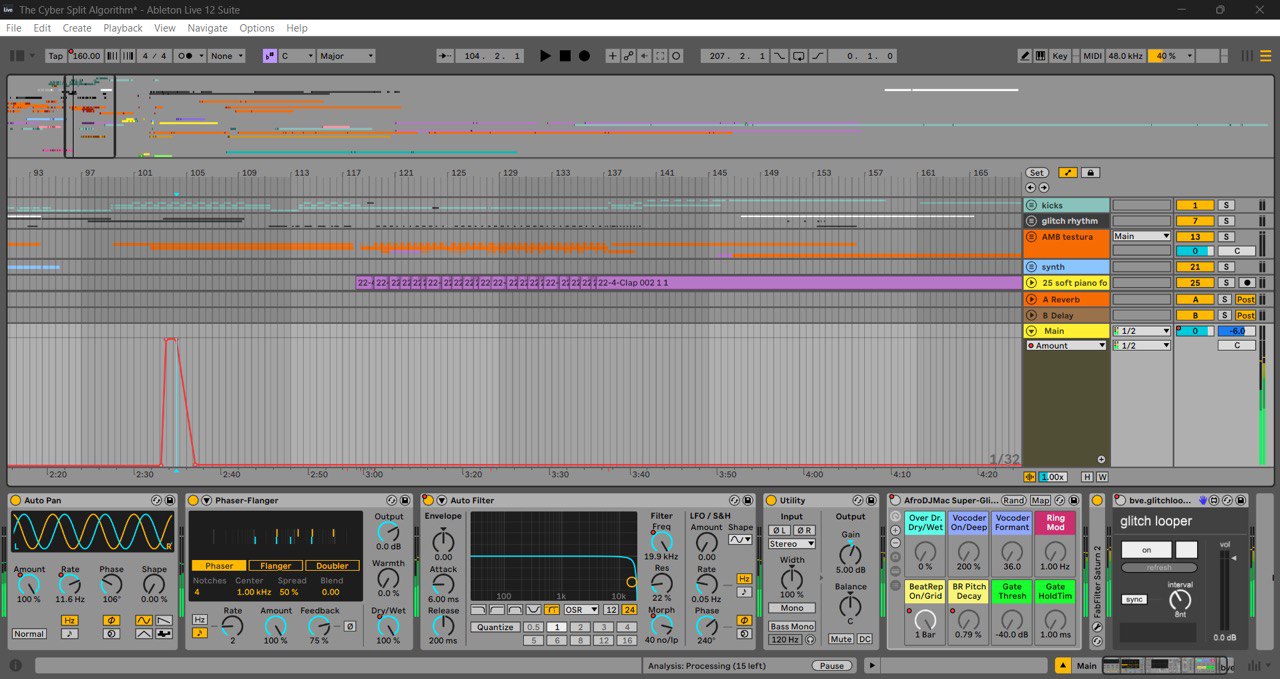Click the Utility Gain knob
The height and width of the screenshot is (679, 1280).
850,555
